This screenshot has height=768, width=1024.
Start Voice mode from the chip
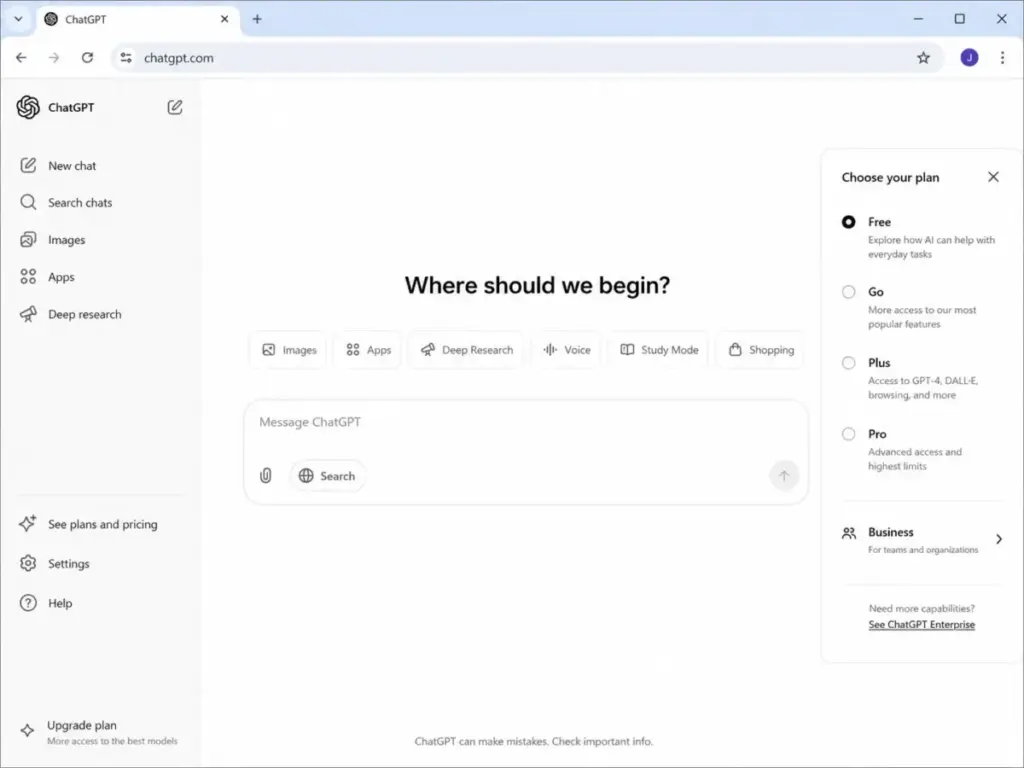click(x=567, y=350)
